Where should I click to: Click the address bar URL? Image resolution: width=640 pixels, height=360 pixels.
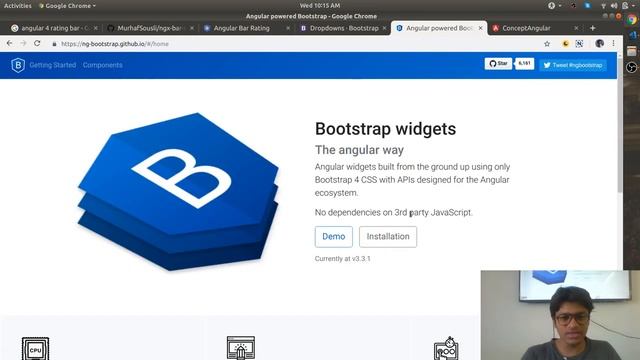[x=115, y=44]
